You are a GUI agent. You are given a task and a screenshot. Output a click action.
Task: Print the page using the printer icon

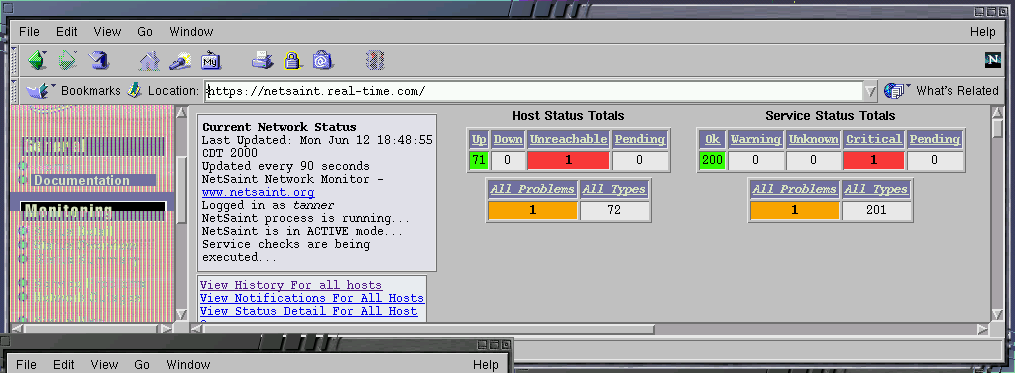coord(262,60)
